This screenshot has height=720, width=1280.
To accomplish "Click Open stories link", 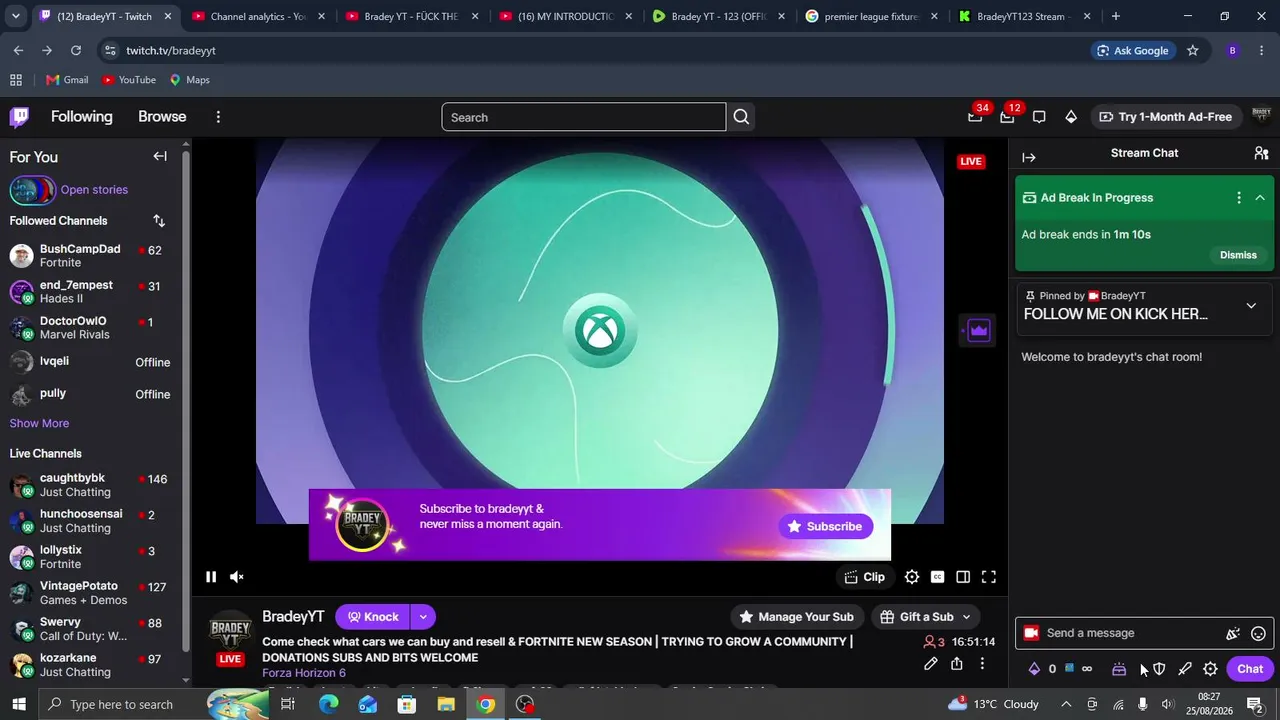I will [x=94, y=190].
